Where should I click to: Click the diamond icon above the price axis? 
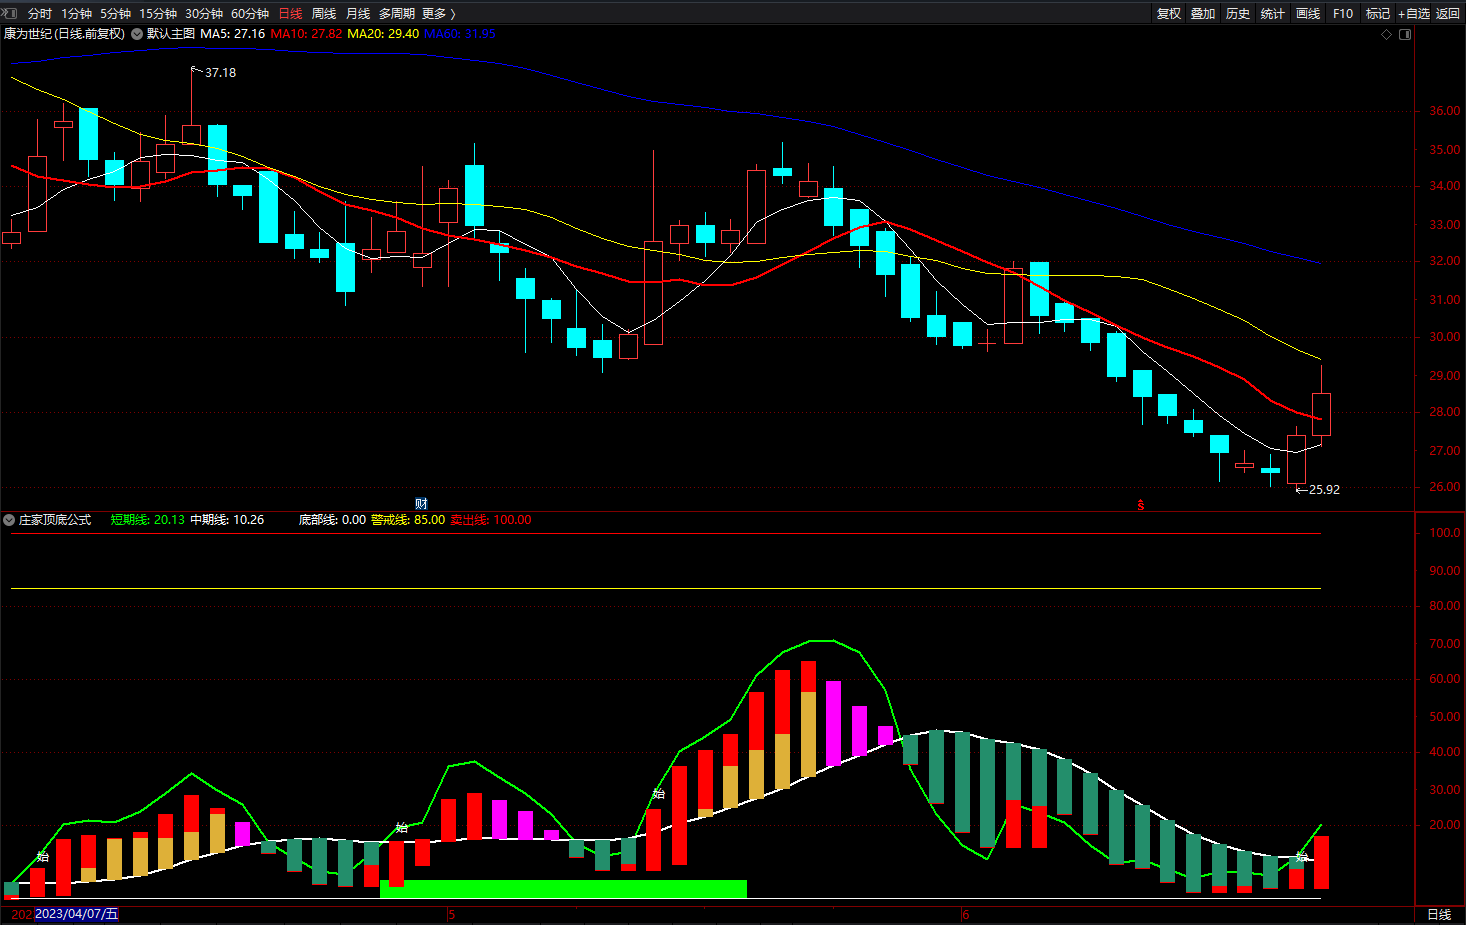pyautogui.click(x=1386, y=34)
